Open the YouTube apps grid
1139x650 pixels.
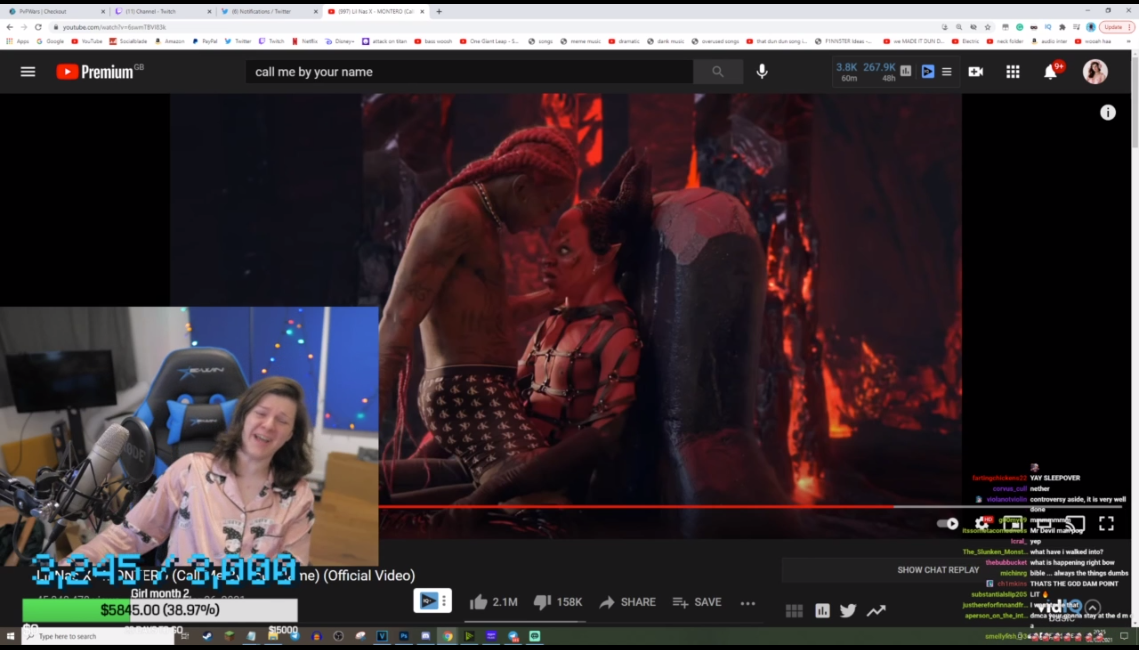pos(1013,71)
